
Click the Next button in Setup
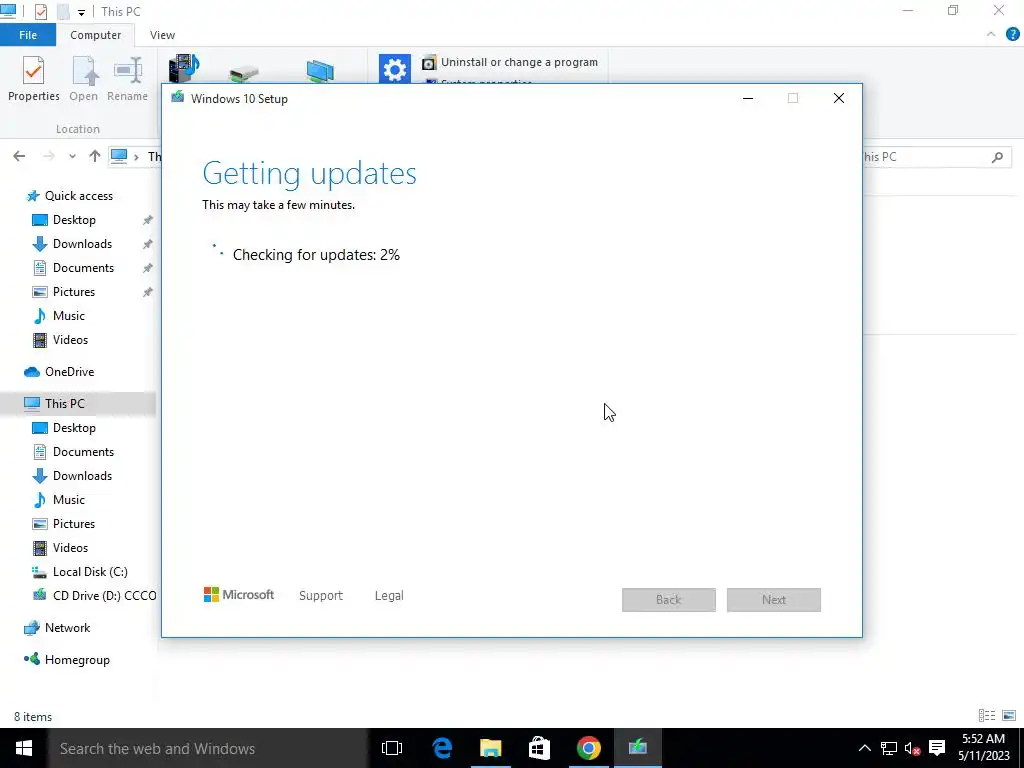pyautogui.click(x=774, y=600)
